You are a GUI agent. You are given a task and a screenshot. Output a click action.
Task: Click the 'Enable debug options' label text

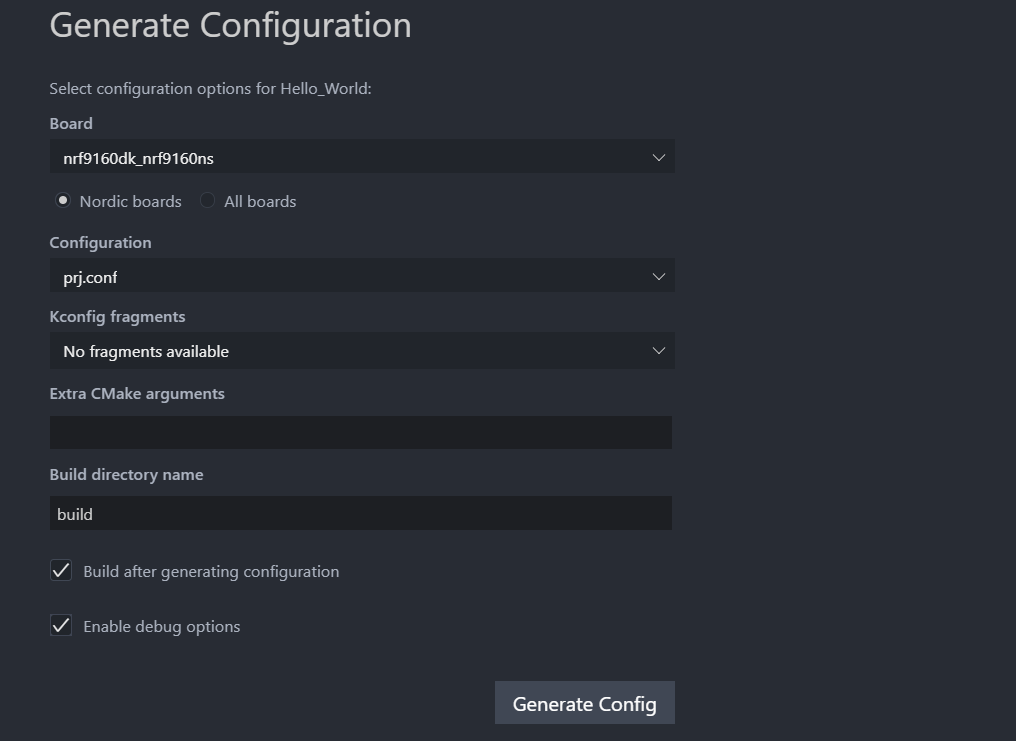tap(162, 627)
